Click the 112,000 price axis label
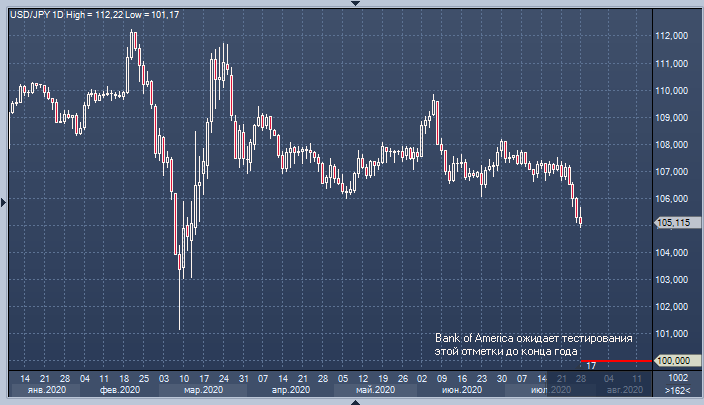This screenshot has height=405, width=704. (674, 36)
